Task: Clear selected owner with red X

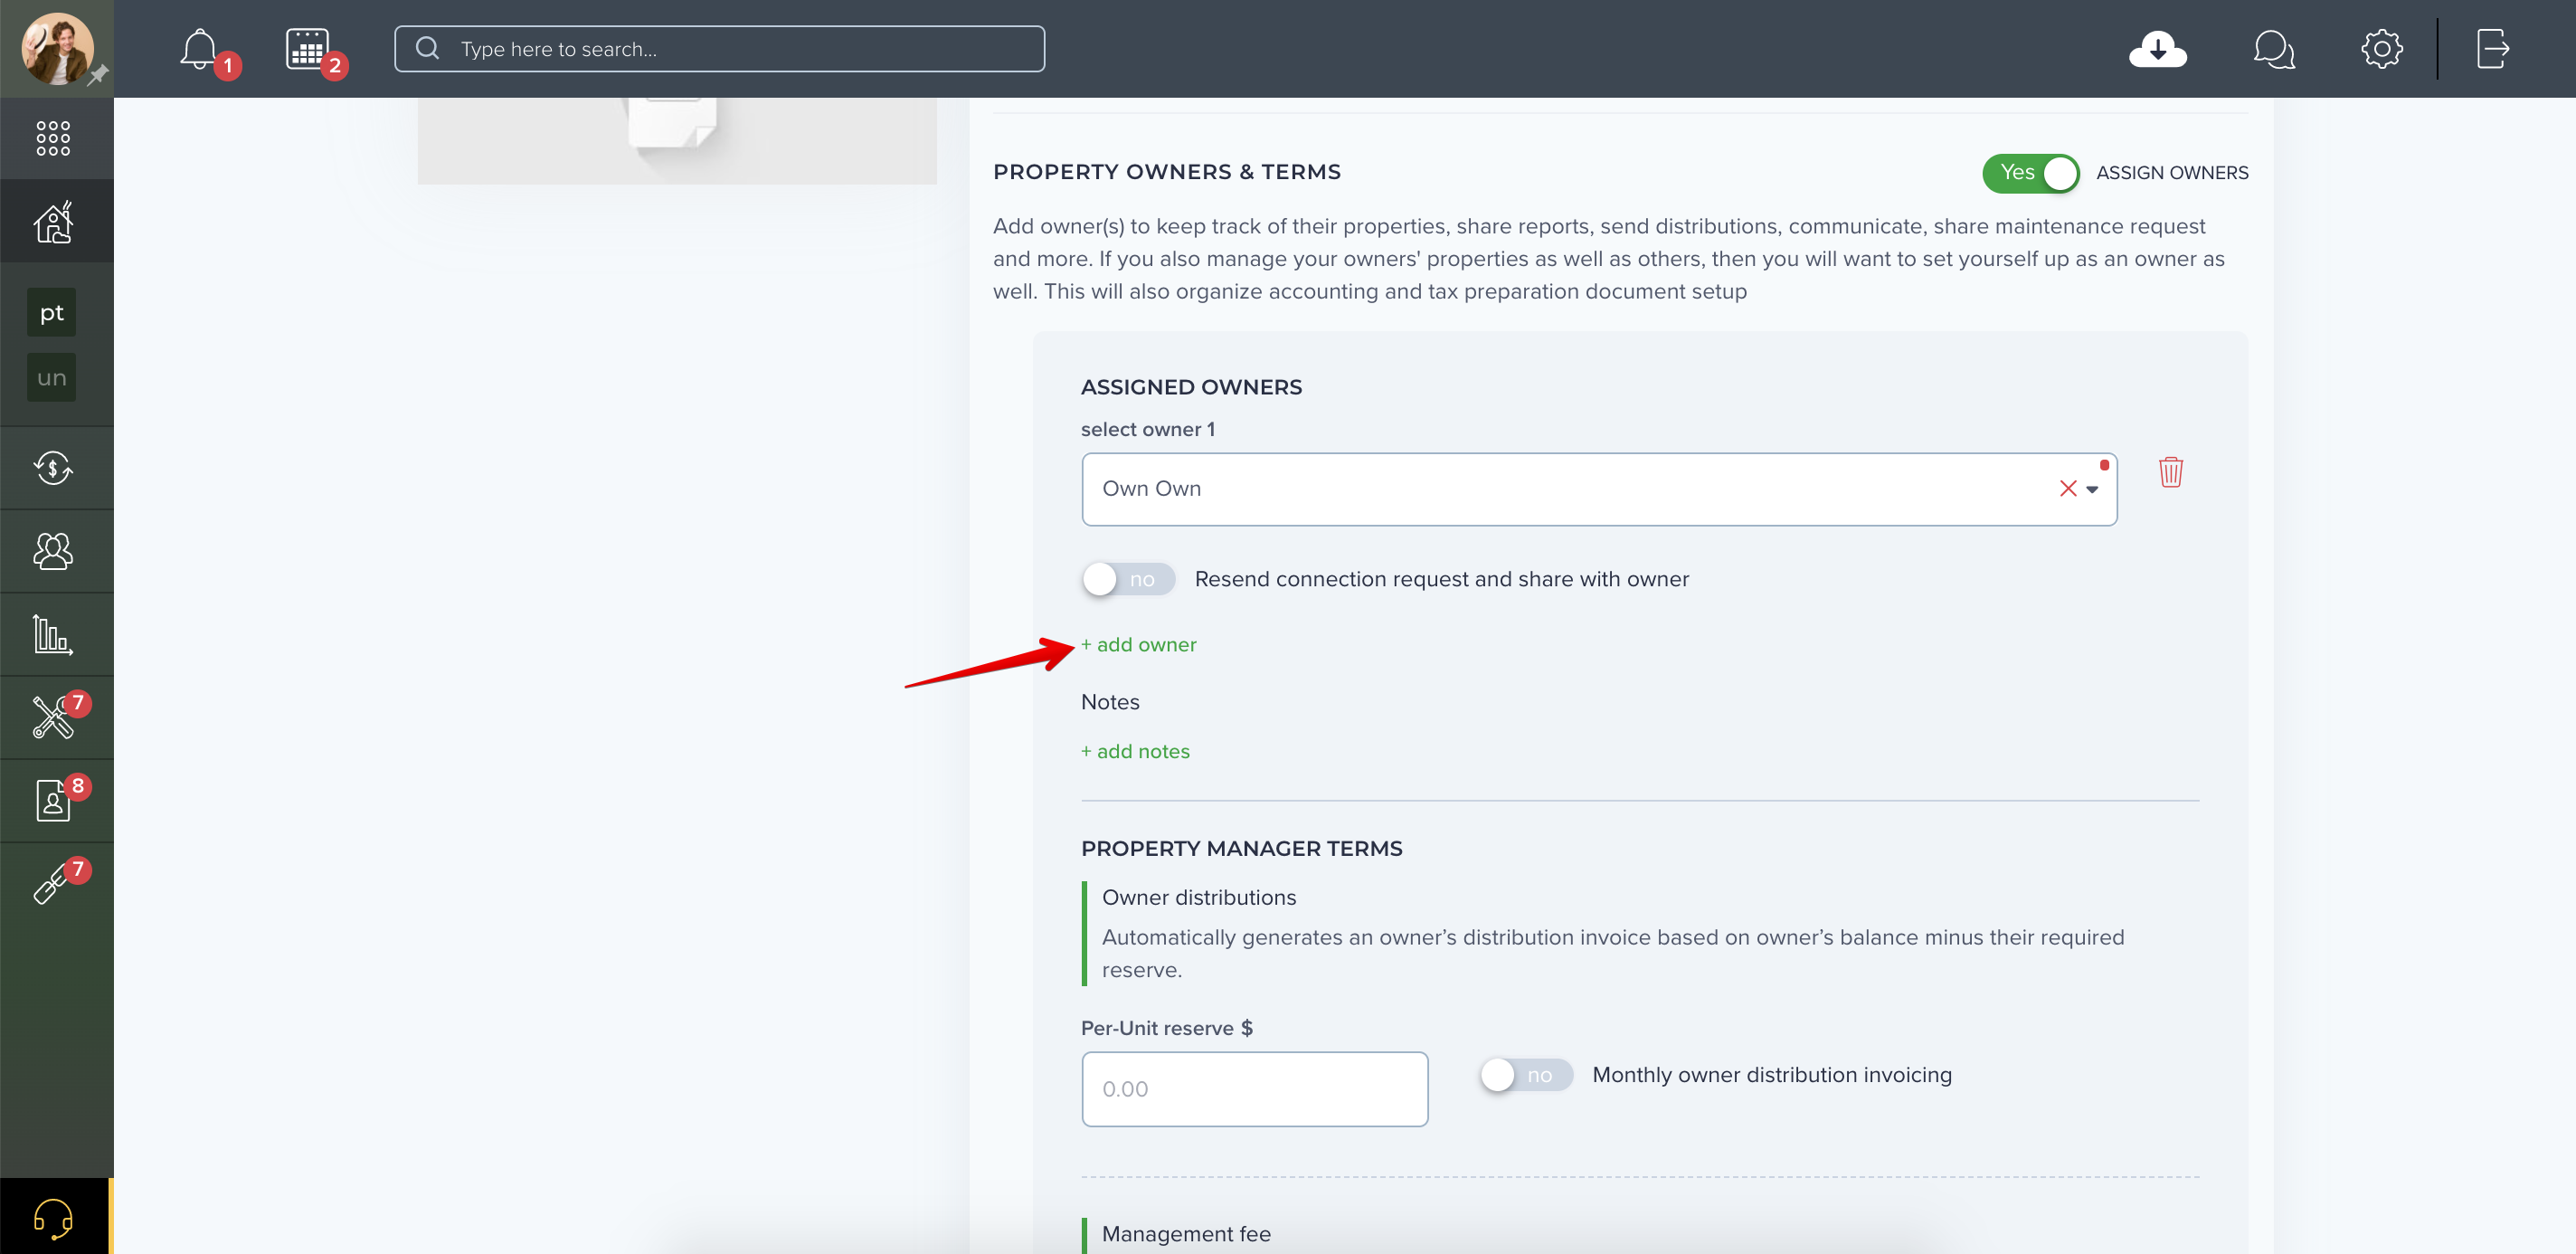Action: pos(2067,489)
